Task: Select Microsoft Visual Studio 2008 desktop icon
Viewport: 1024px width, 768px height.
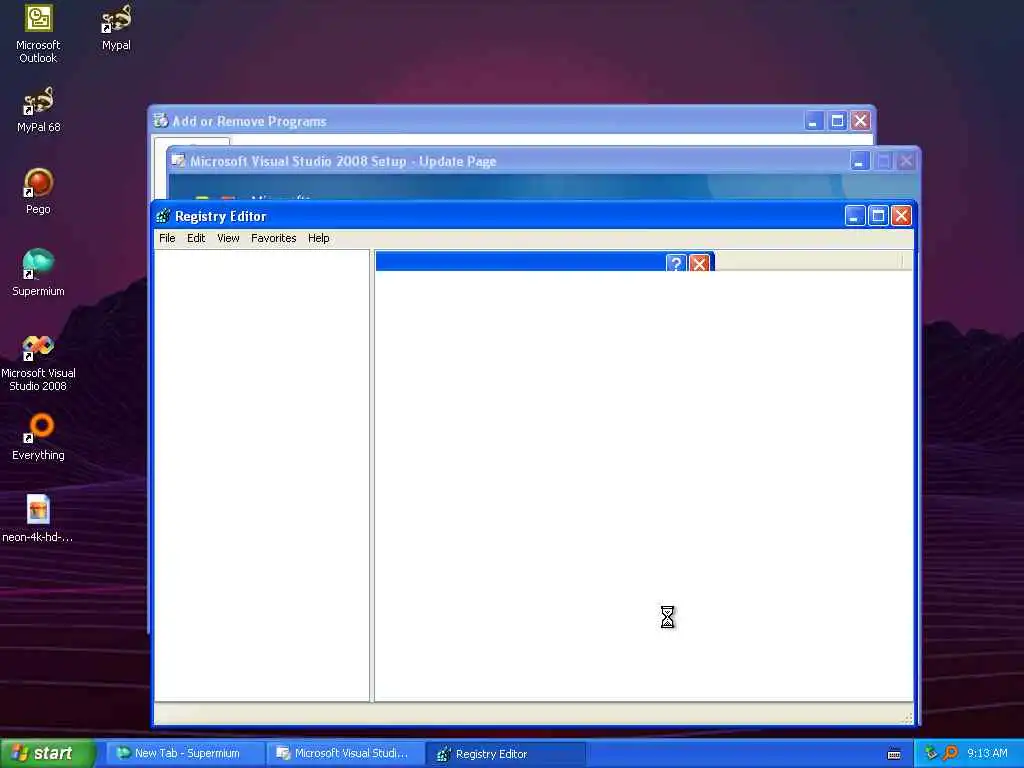Action: (x=38, y=362)
